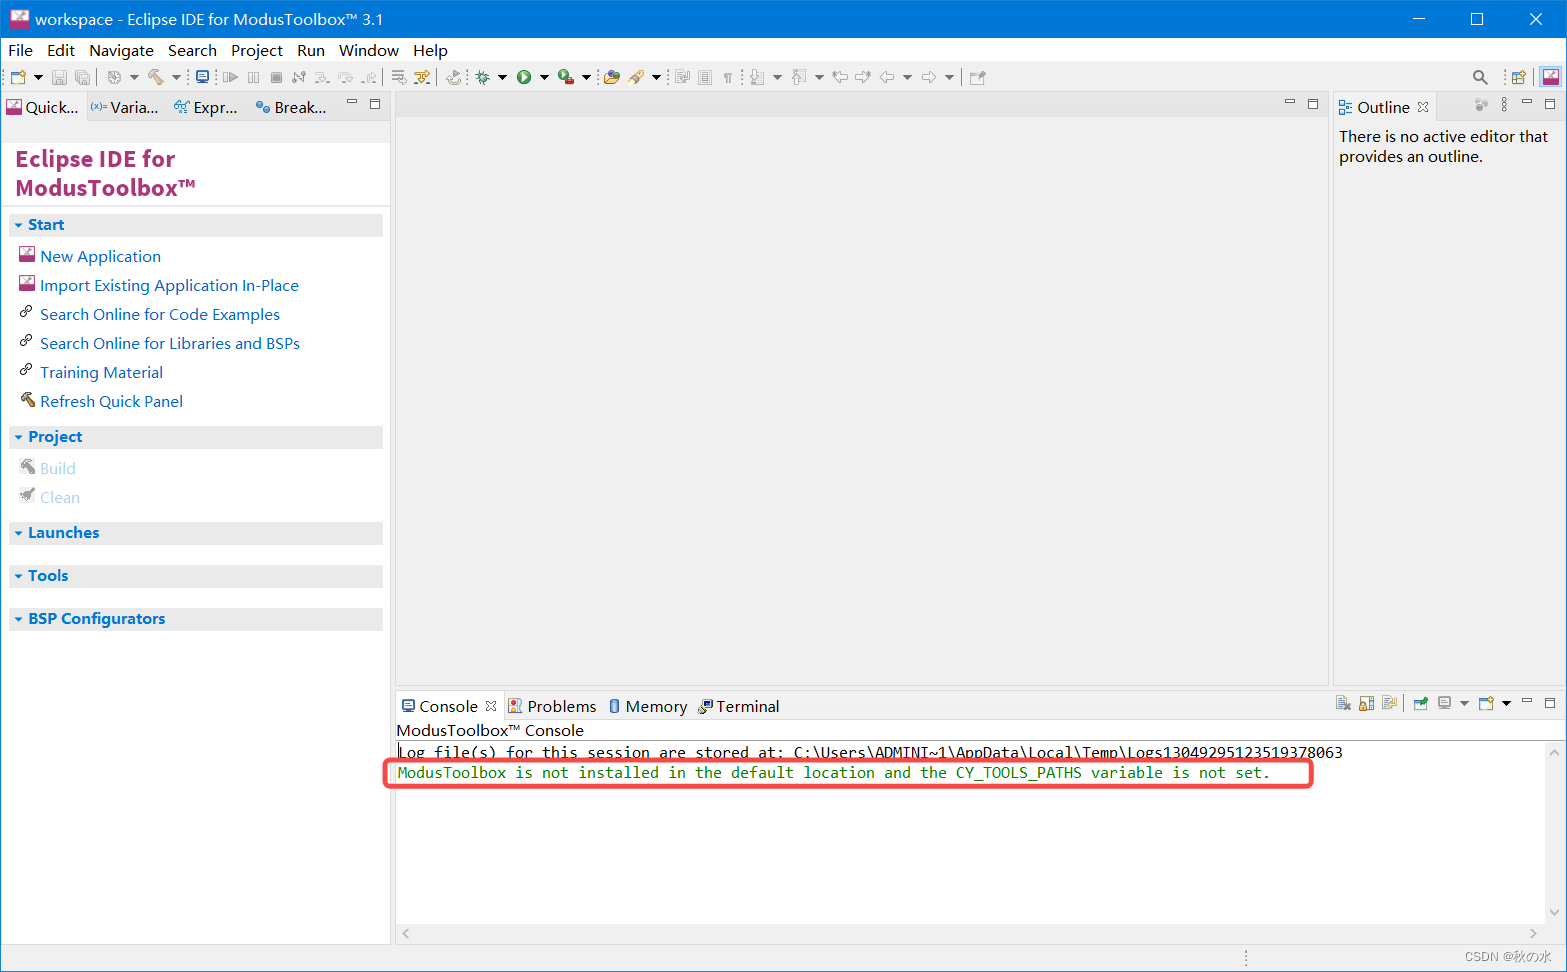
Task: Switch to the Breakpoints tab
Action: (291, 107)
